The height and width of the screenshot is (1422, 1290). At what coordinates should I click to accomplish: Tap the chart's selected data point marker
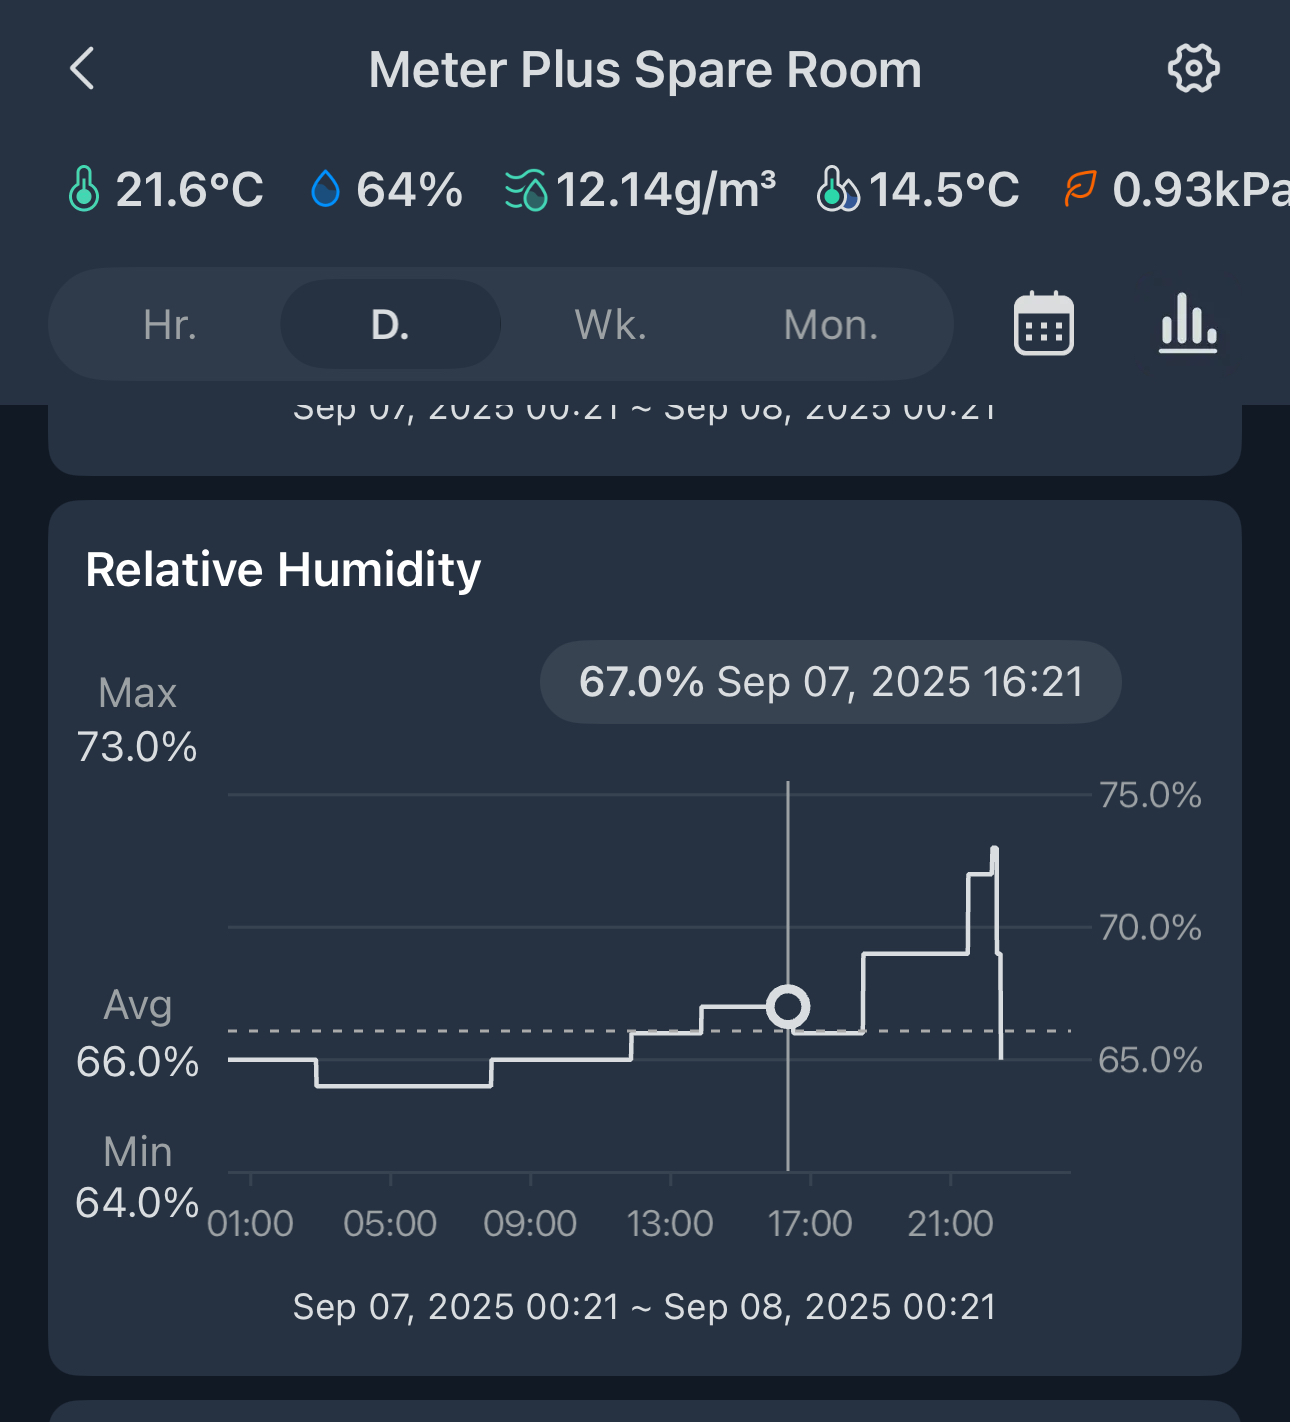pos(788,1006)
